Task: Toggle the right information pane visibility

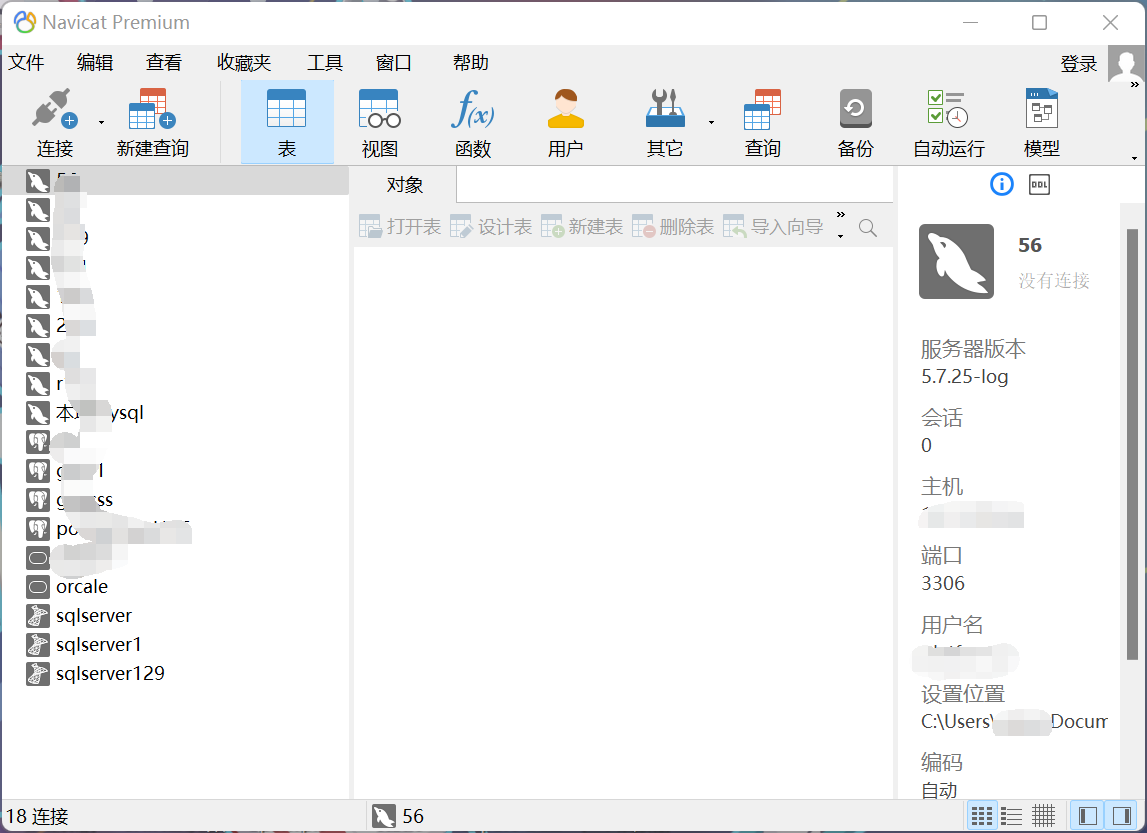Action: tap(1121, 815)
